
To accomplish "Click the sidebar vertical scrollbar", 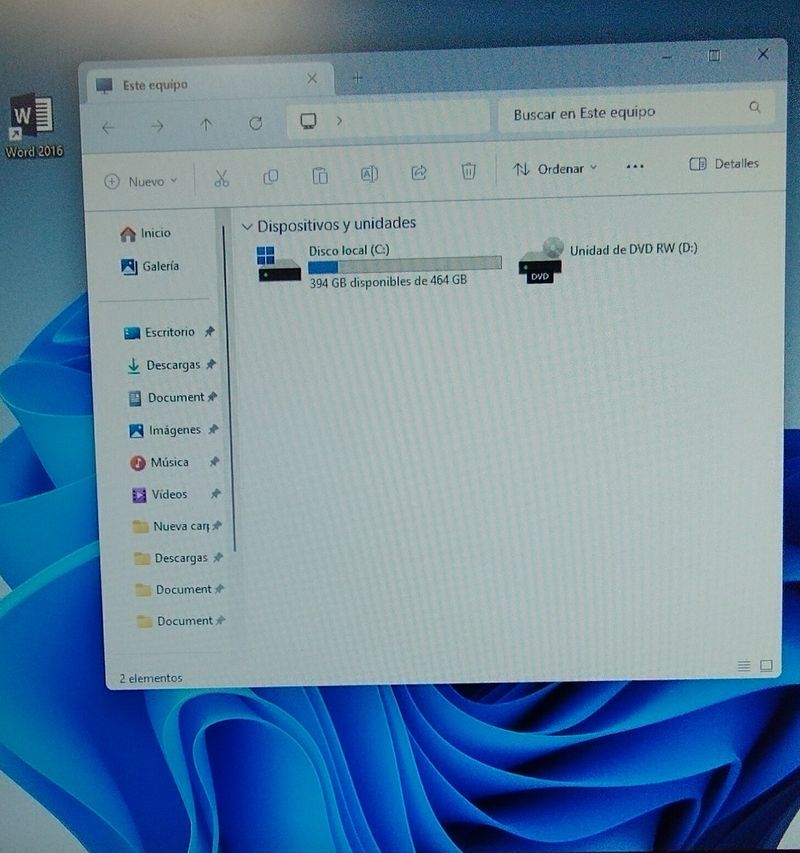I will pos(228,389).
